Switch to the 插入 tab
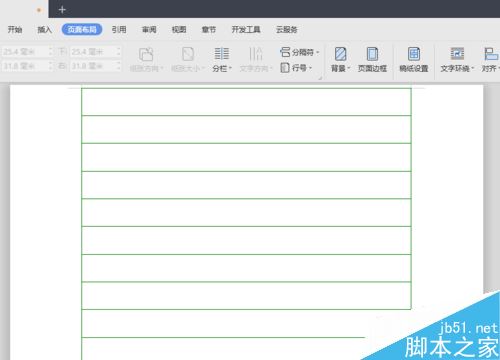This screenshot has height=360, width=500. coord(44,30)
